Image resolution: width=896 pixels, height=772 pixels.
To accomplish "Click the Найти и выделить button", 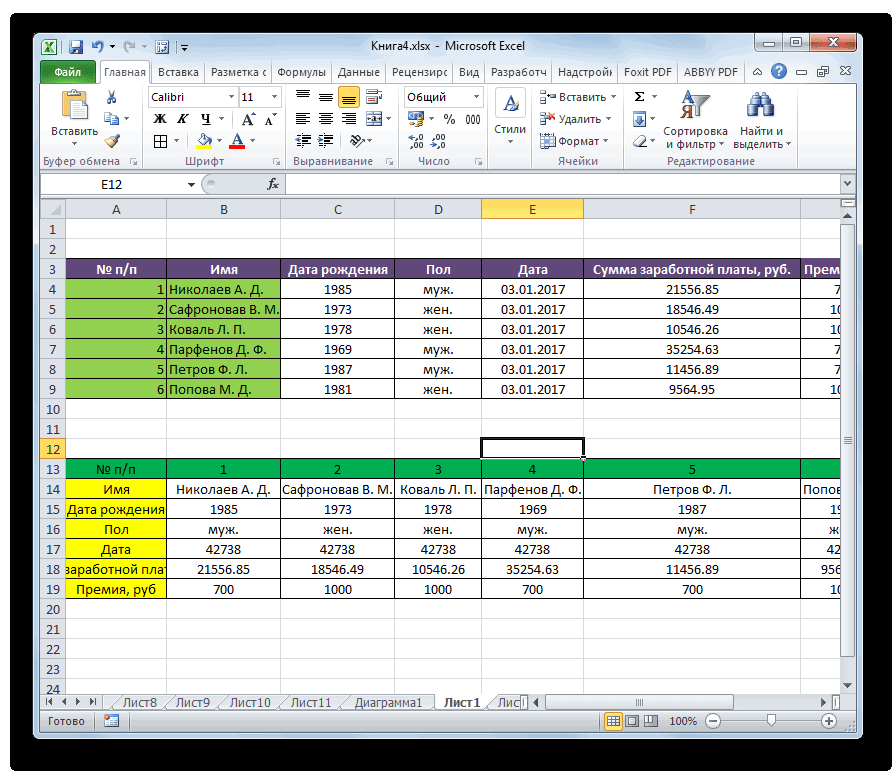I will [x=762, y=120].
